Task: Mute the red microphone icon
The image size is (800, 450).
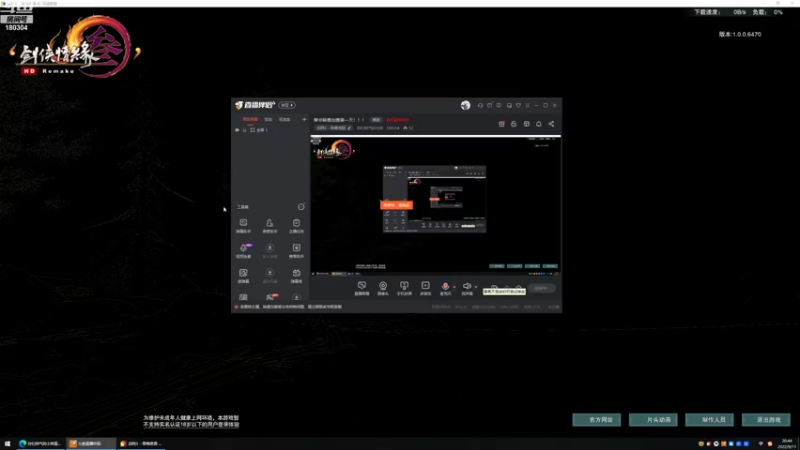Action: pos(445,287)
